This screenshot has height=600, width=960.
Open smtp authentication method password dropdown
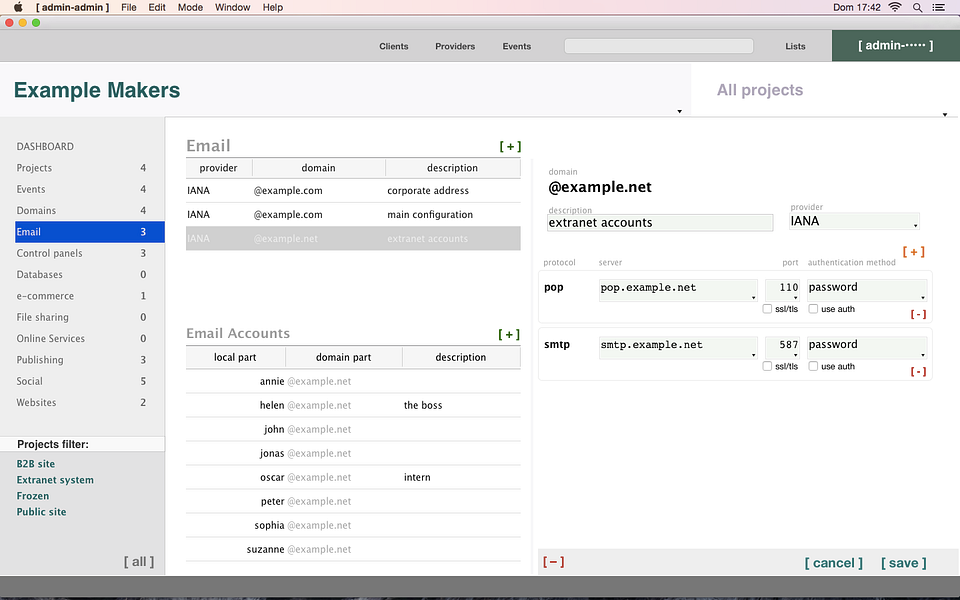866,347
